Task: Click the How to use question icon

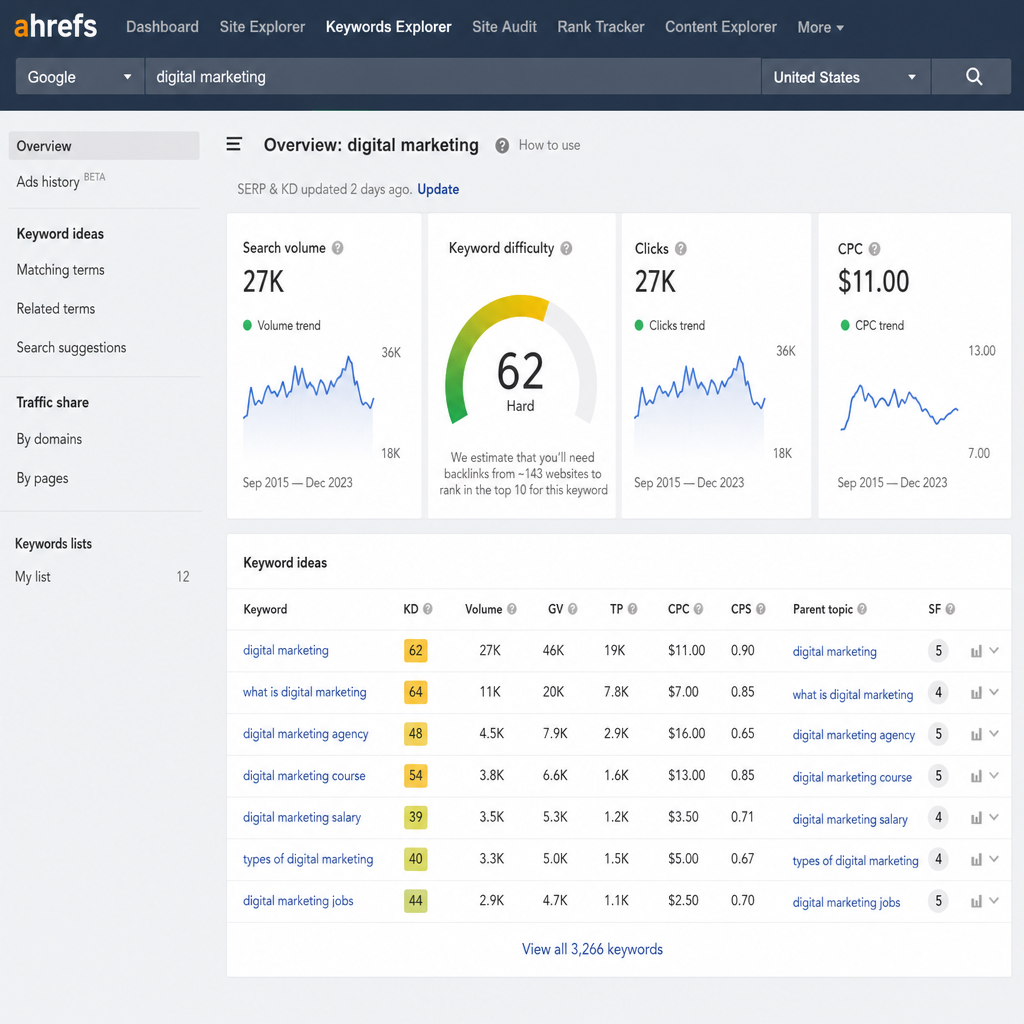Action: 502,146
